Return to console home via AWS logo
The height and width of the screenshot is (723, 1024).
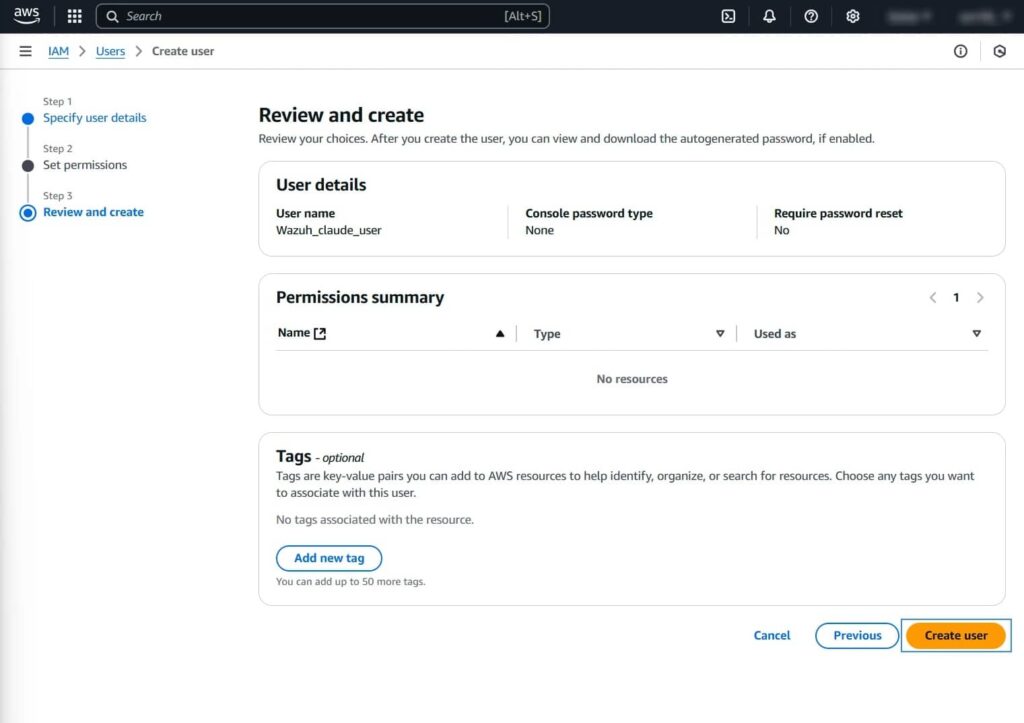(x=27, y=15)
